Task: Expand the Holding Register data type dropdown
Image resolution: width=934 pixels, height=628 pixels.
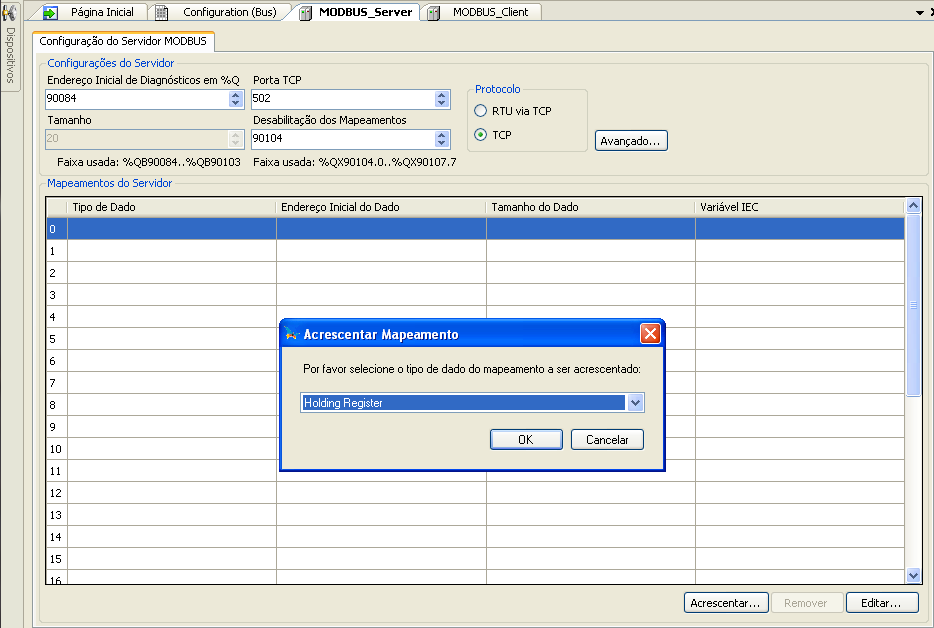Action: coord(635,403)
